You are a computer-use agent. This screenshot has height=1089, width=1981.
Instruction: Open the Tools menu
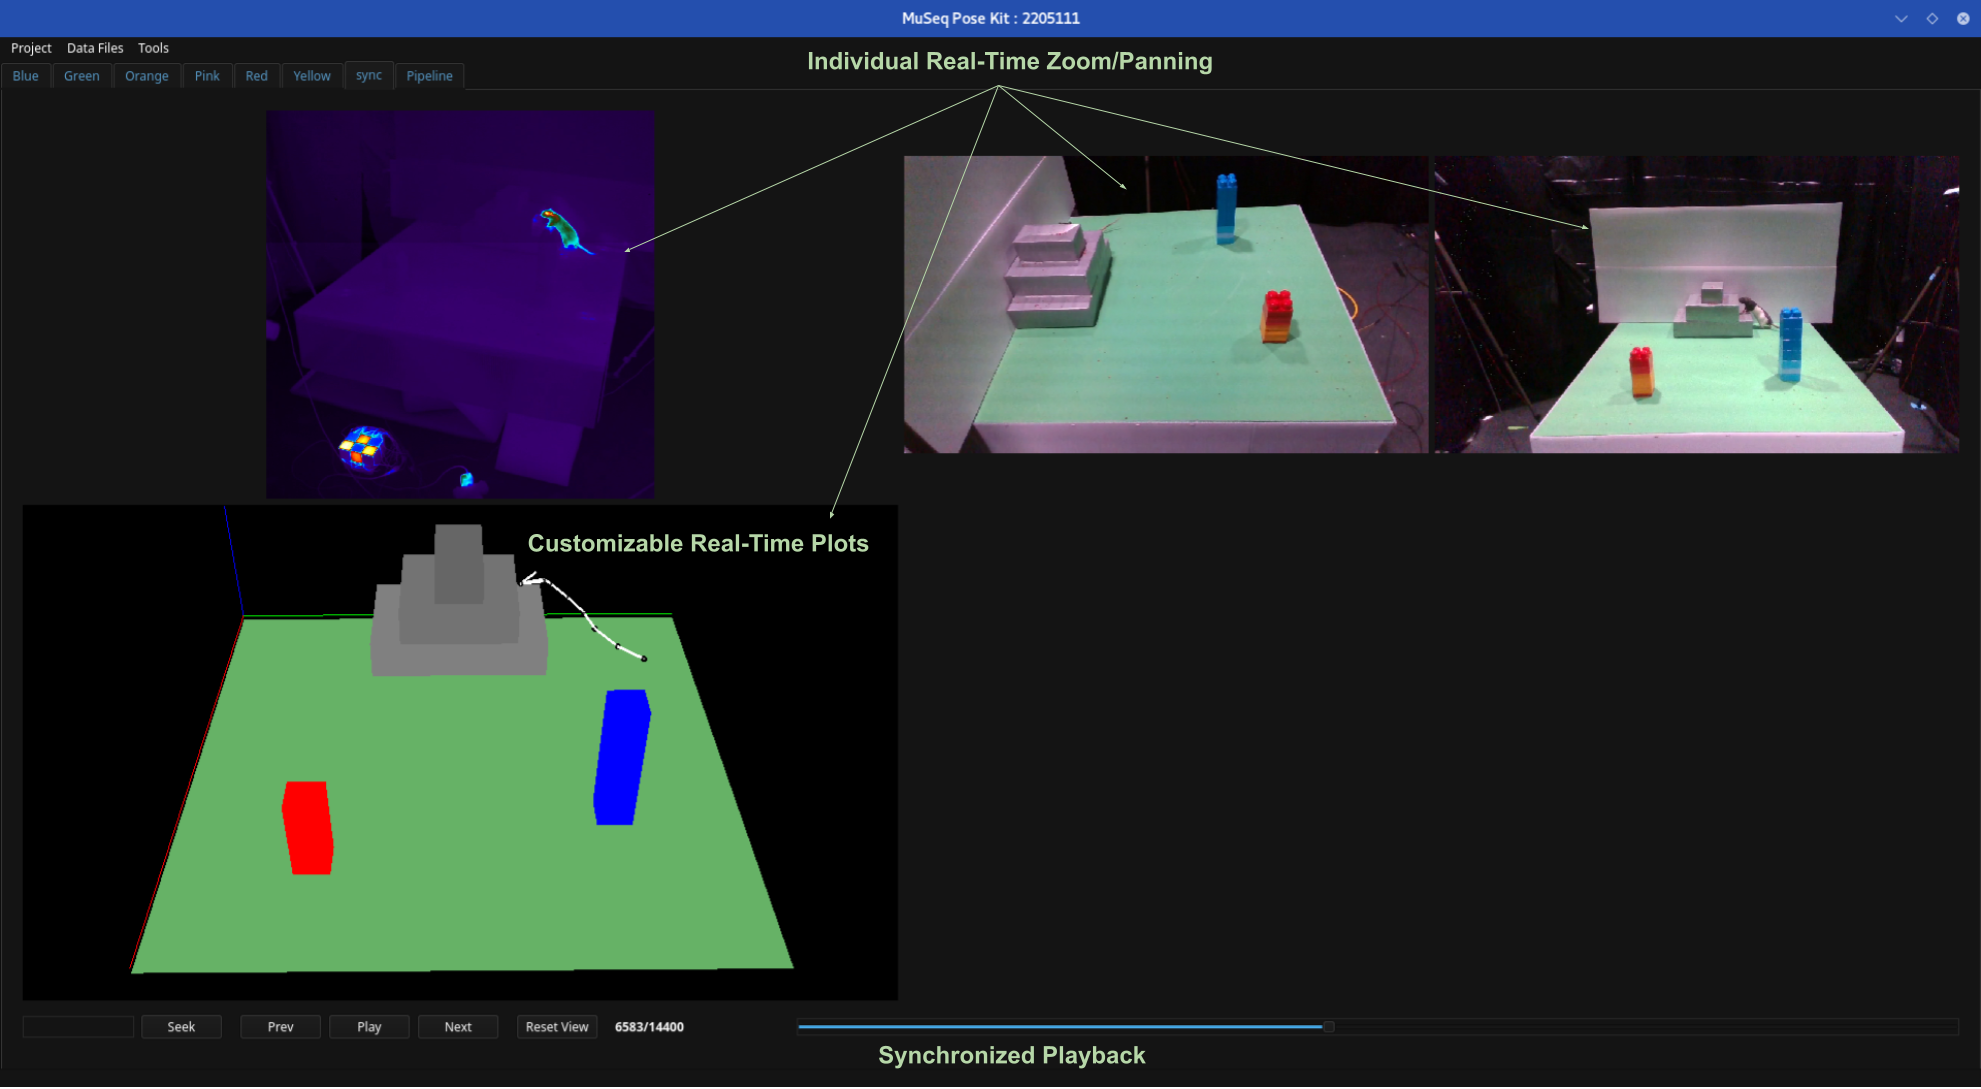point(153,48)
